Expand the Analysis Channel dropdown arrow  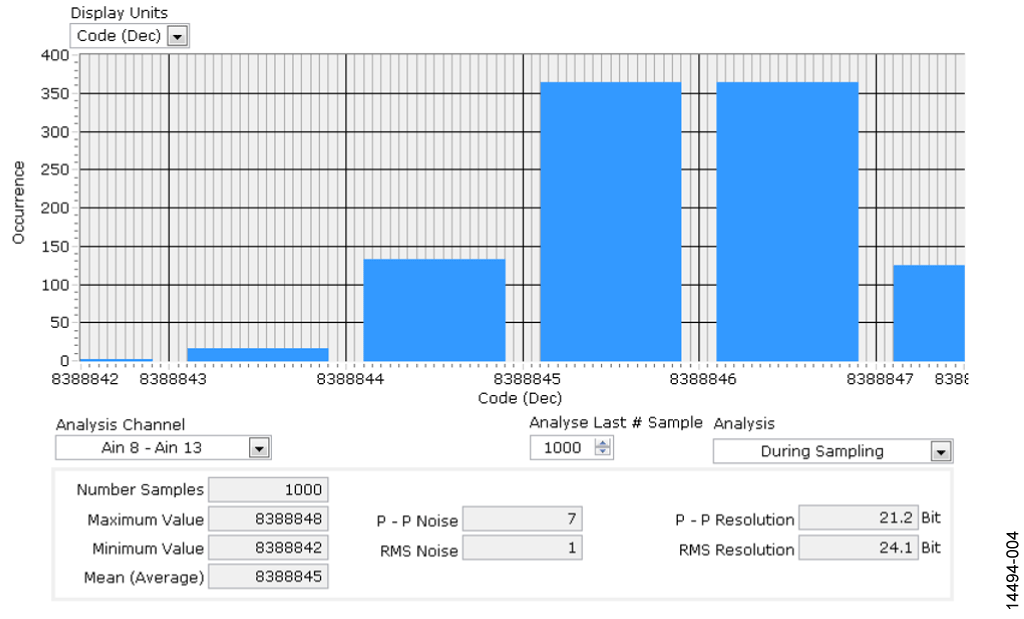[x=259, y=448]
